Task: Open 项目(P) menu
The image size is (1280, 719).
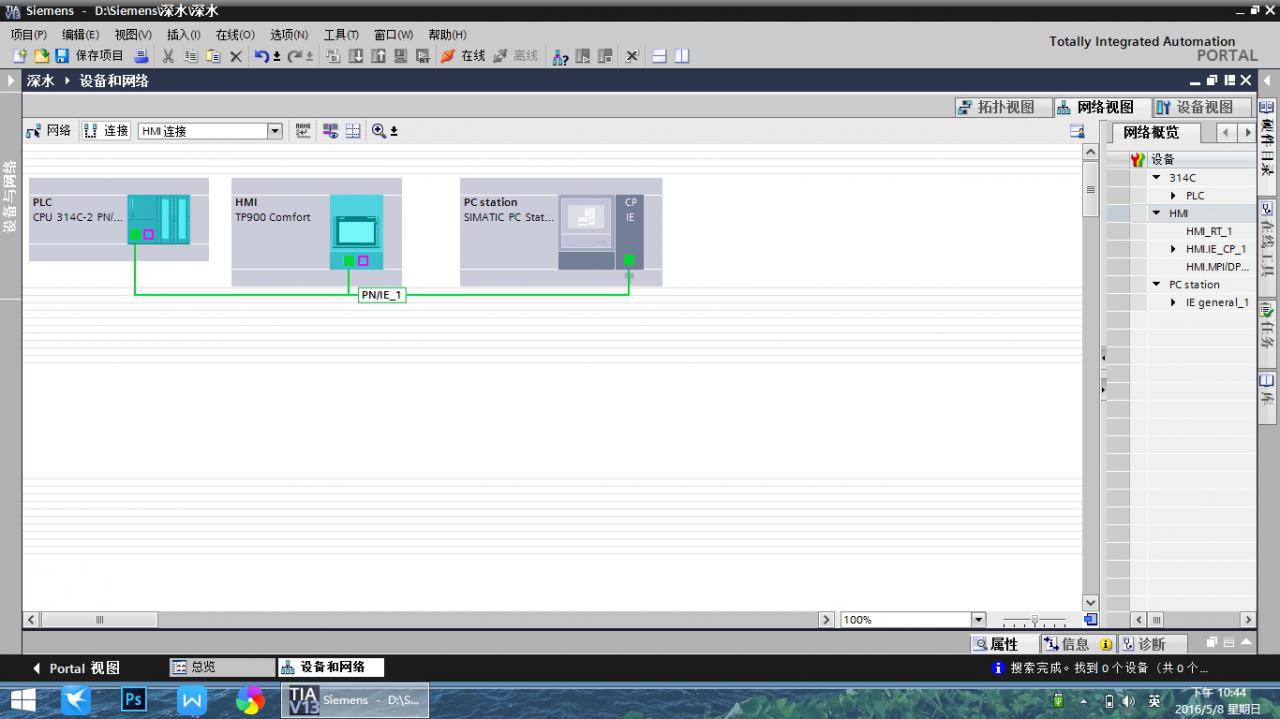Action: [28, 34]
